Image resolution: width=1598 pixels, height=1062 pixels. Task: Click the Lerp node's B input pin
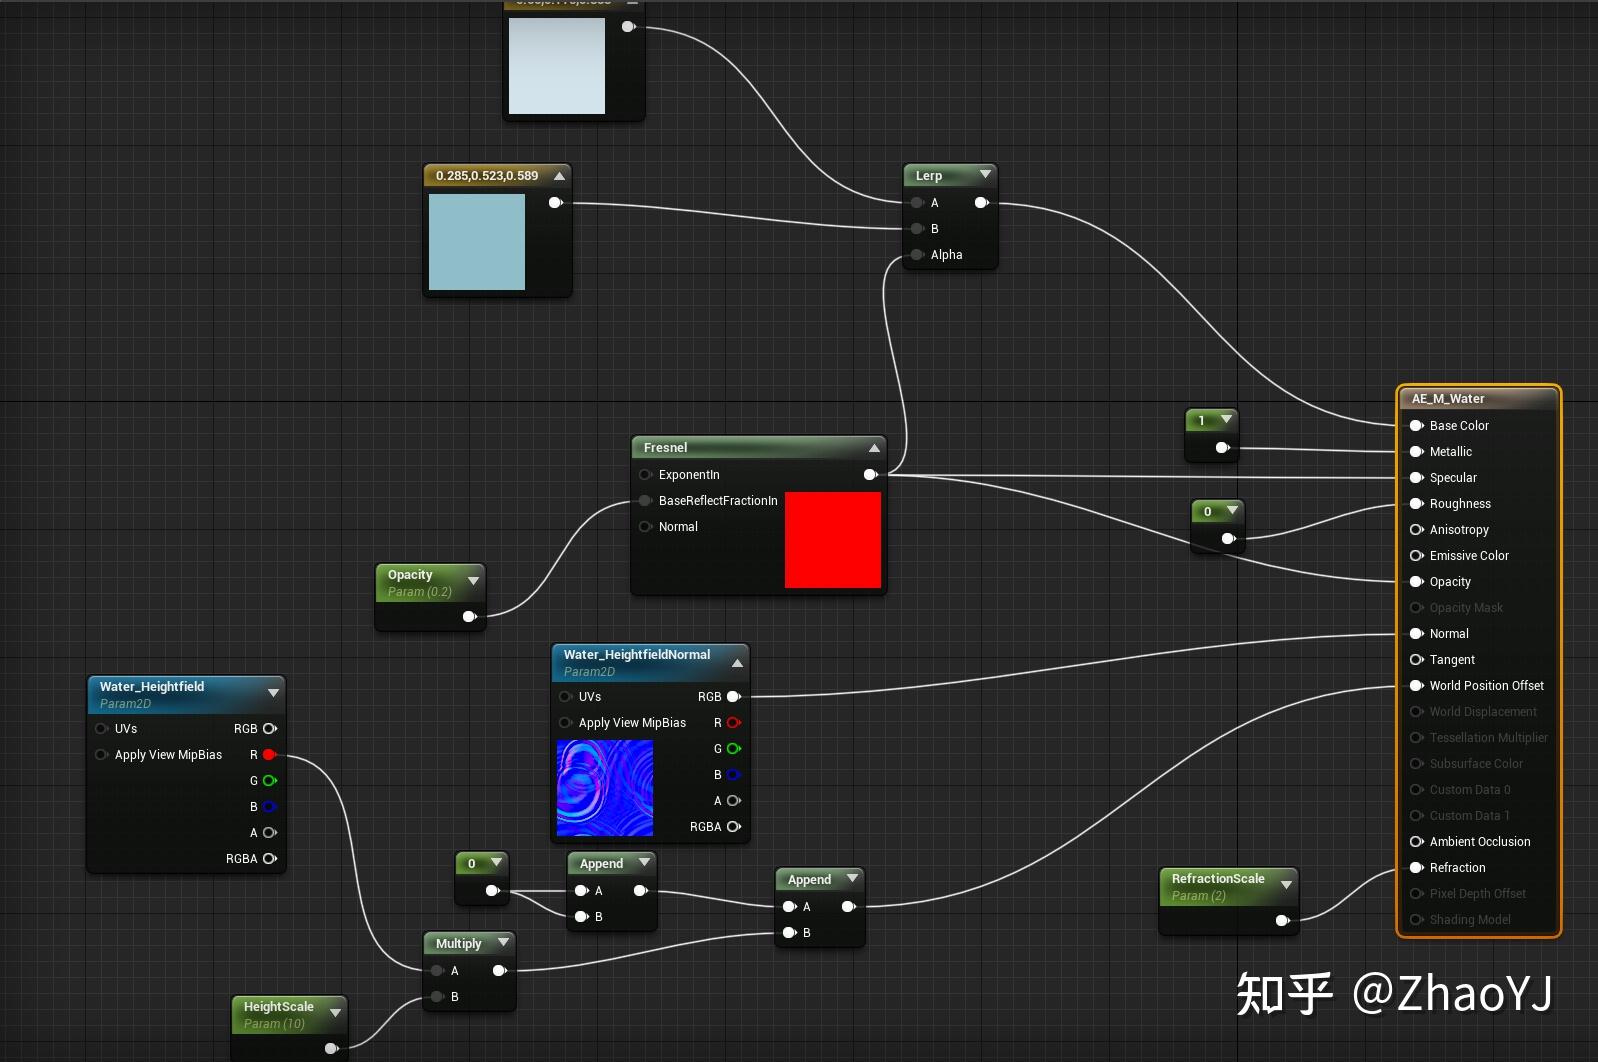917,229
